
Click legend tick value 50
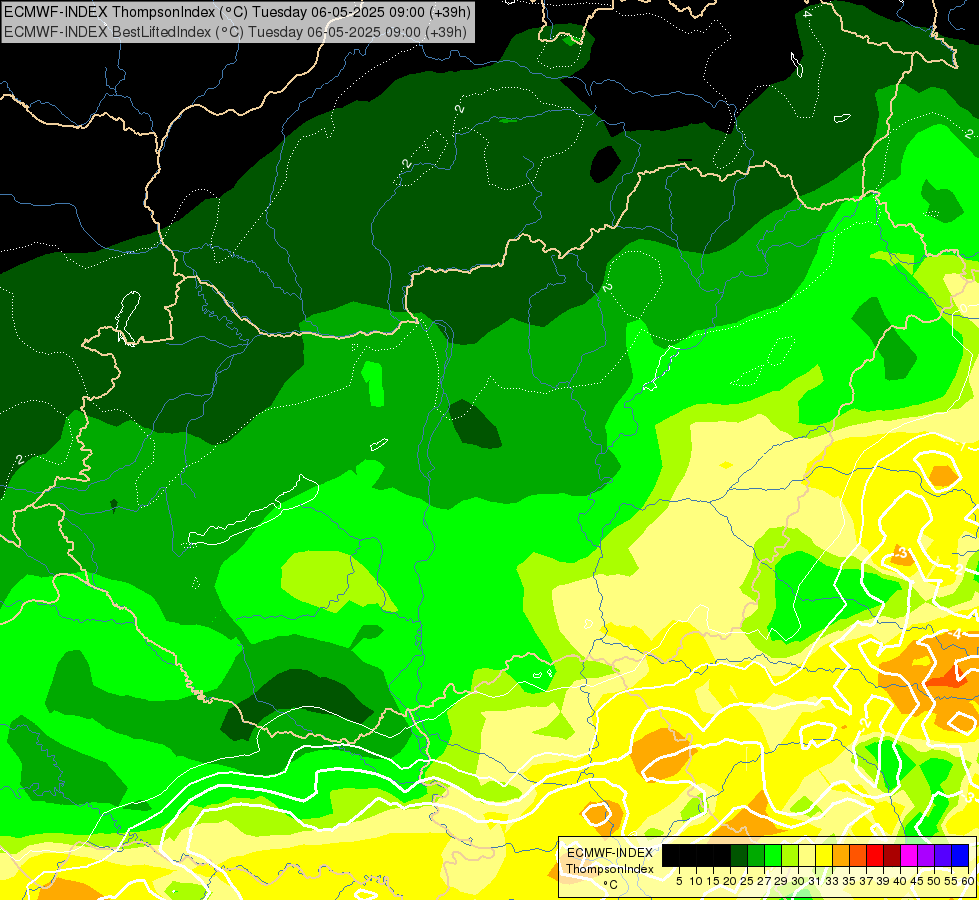point(935,881)
